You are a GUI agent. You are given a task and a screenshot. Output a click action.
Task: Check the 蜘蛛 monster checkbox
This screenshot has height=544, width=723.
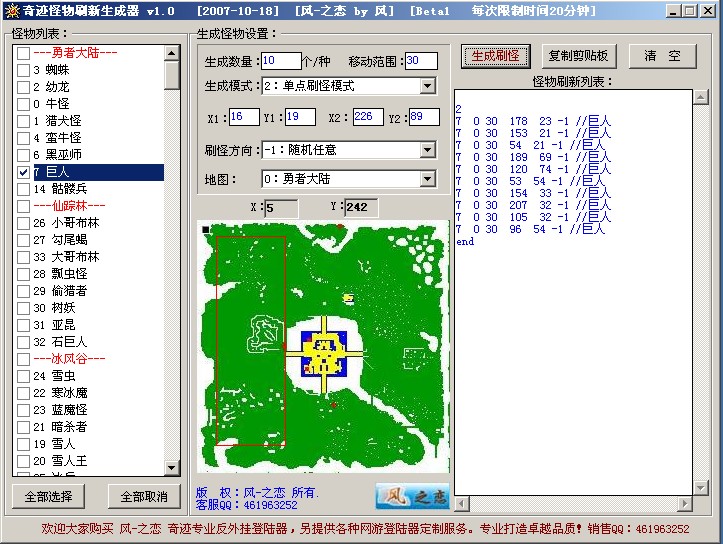[23, 70]
